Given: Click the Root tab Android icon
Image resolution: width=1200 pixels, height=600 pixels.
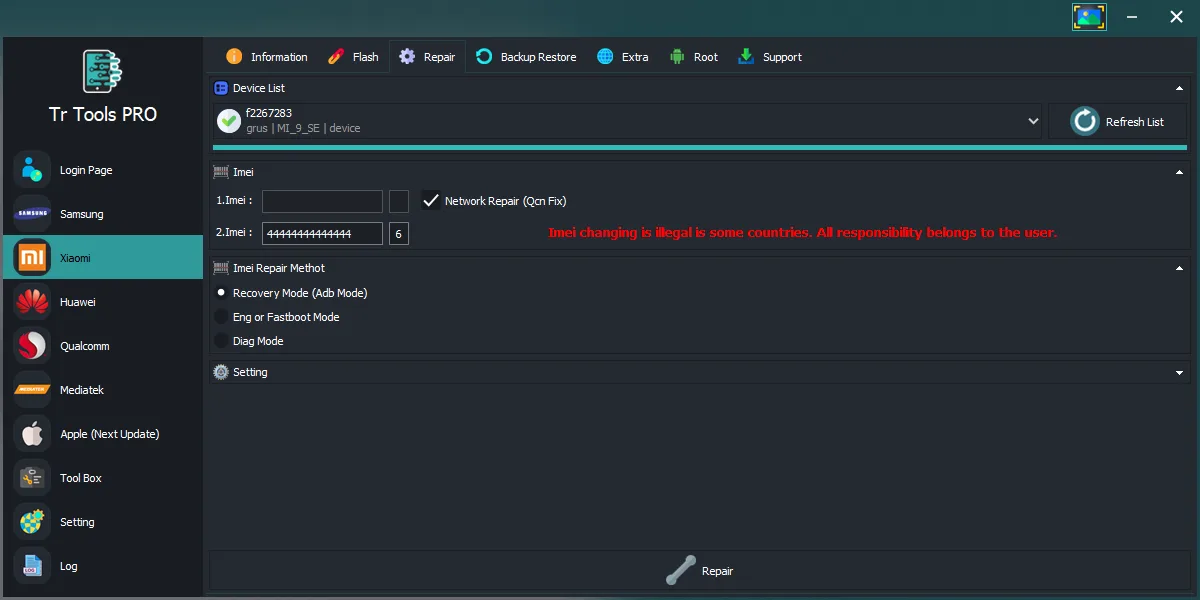Looking at the screenshot, I should click(x=678, y=56).
